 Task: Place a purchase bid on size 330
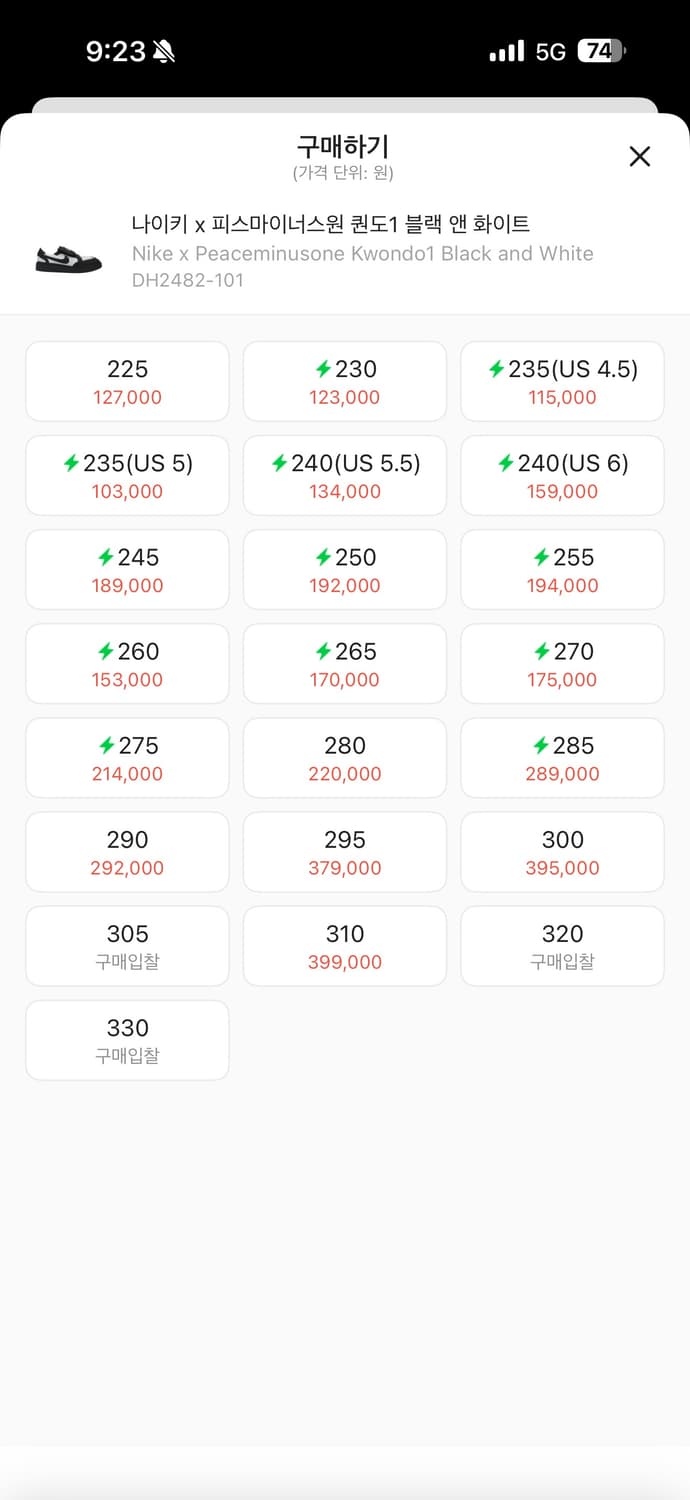[x=127, y=1039]
